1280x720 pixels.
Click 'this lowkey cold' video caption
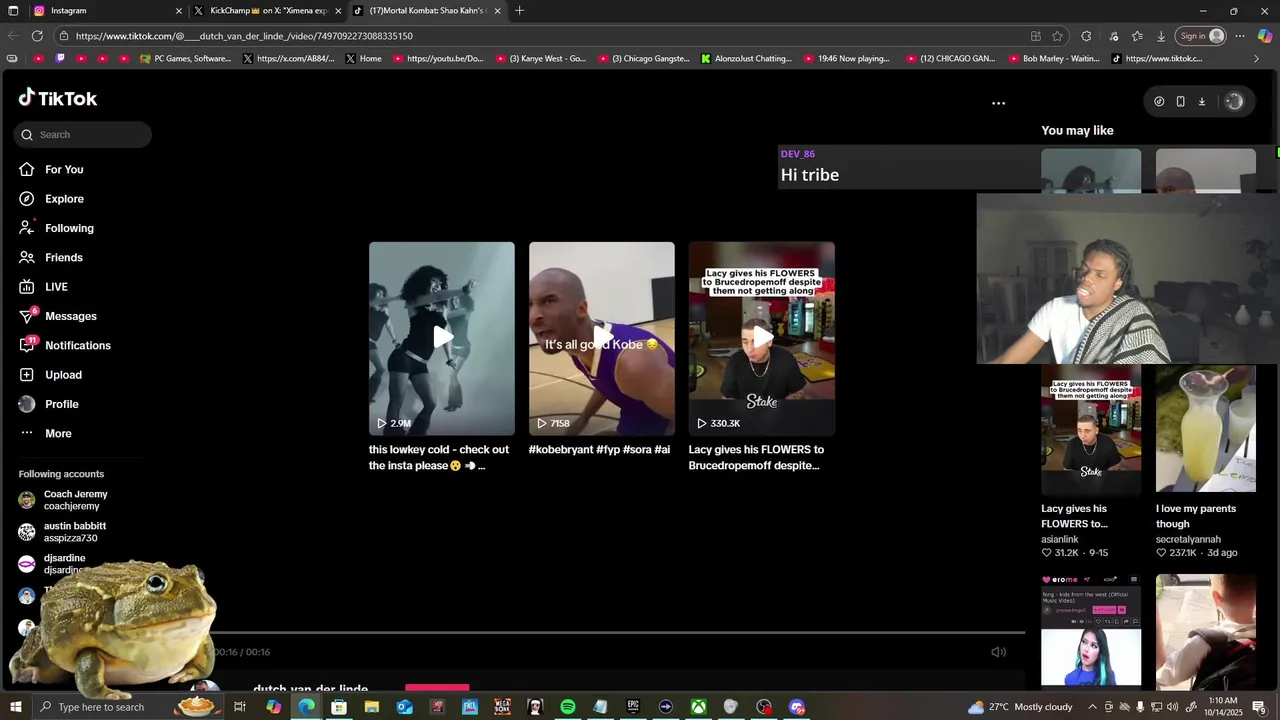point(439,458)
